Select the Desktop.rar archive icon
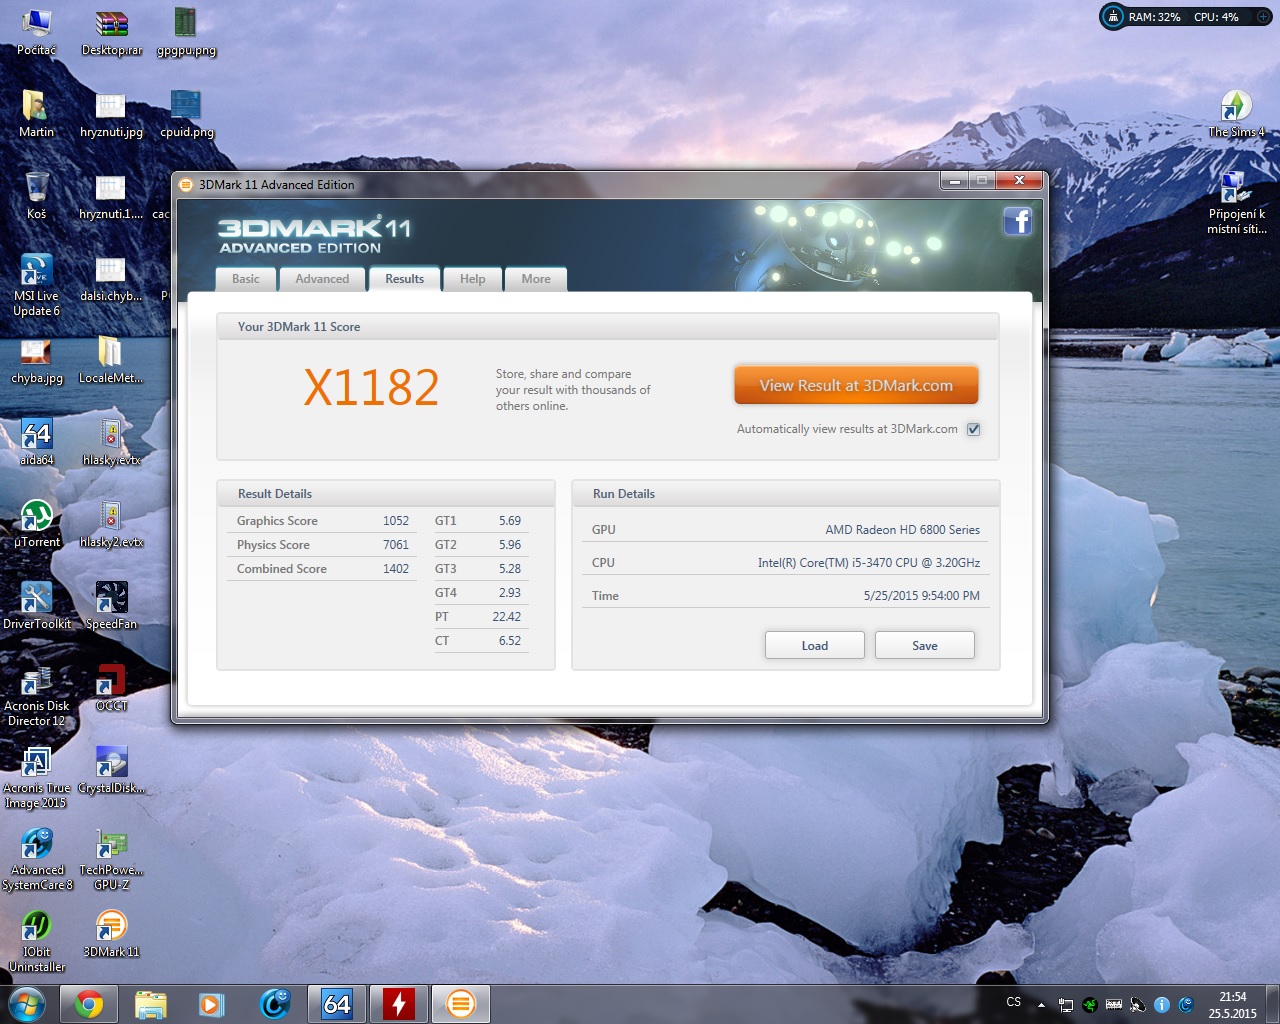 [112, 32]
